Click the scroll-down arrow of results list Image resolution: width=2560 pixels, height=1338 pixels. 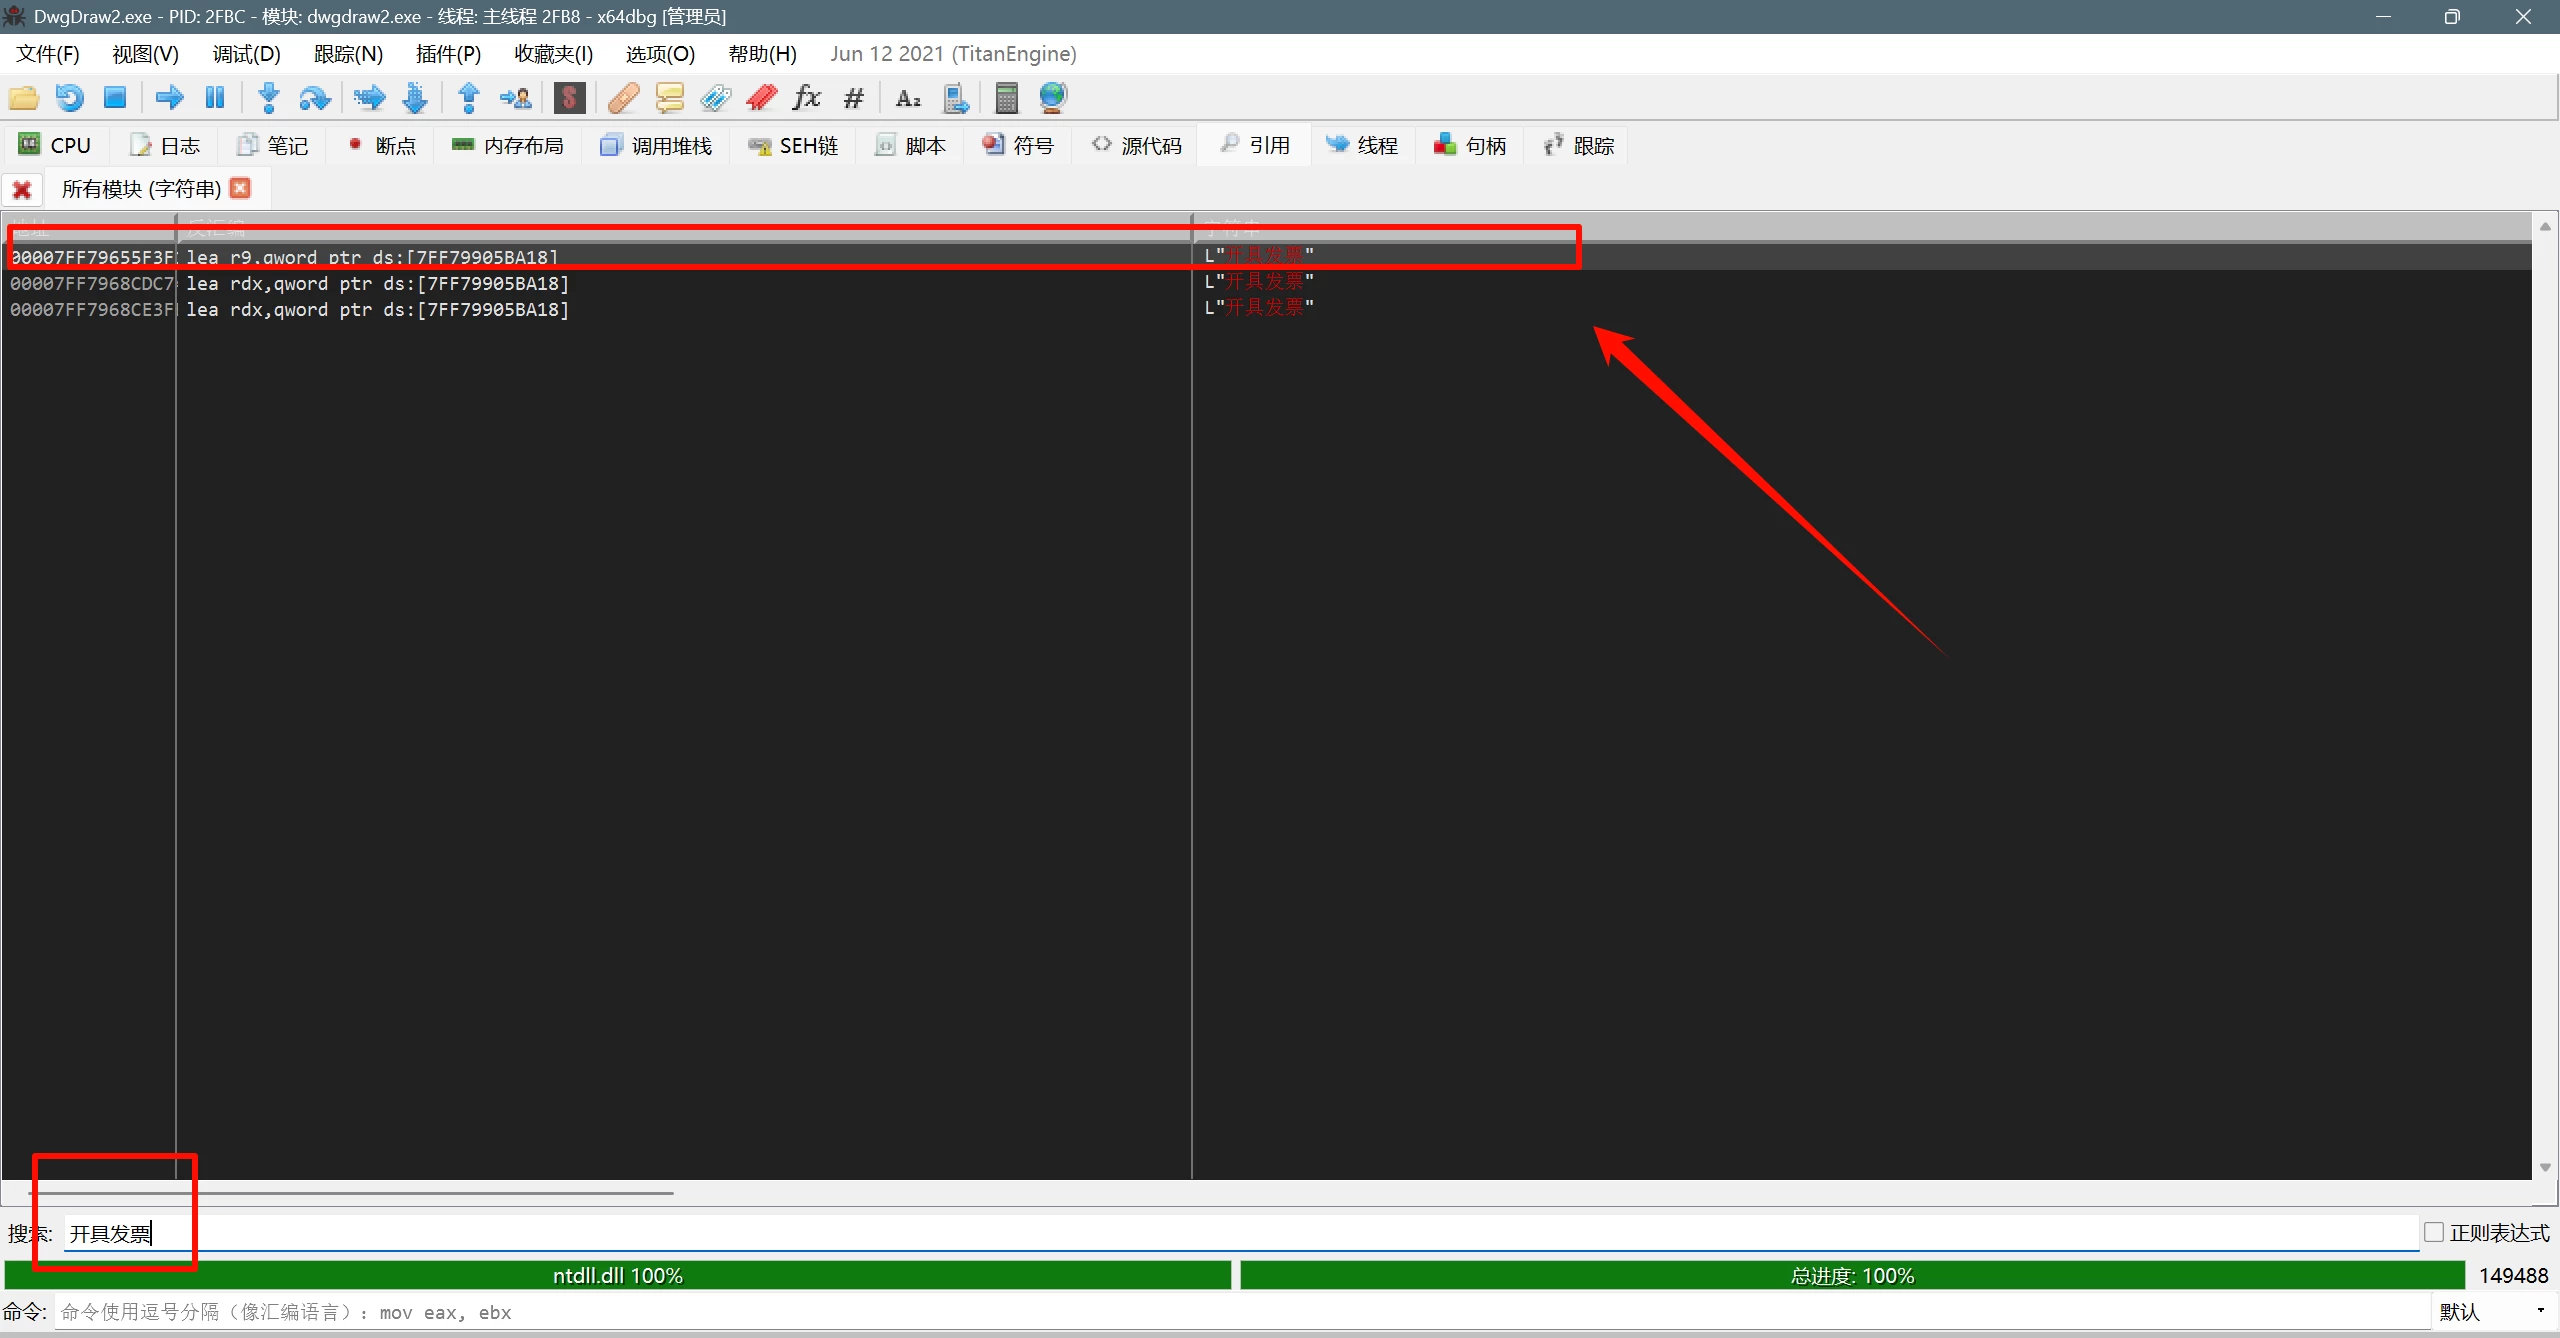click(2545, 1167)
